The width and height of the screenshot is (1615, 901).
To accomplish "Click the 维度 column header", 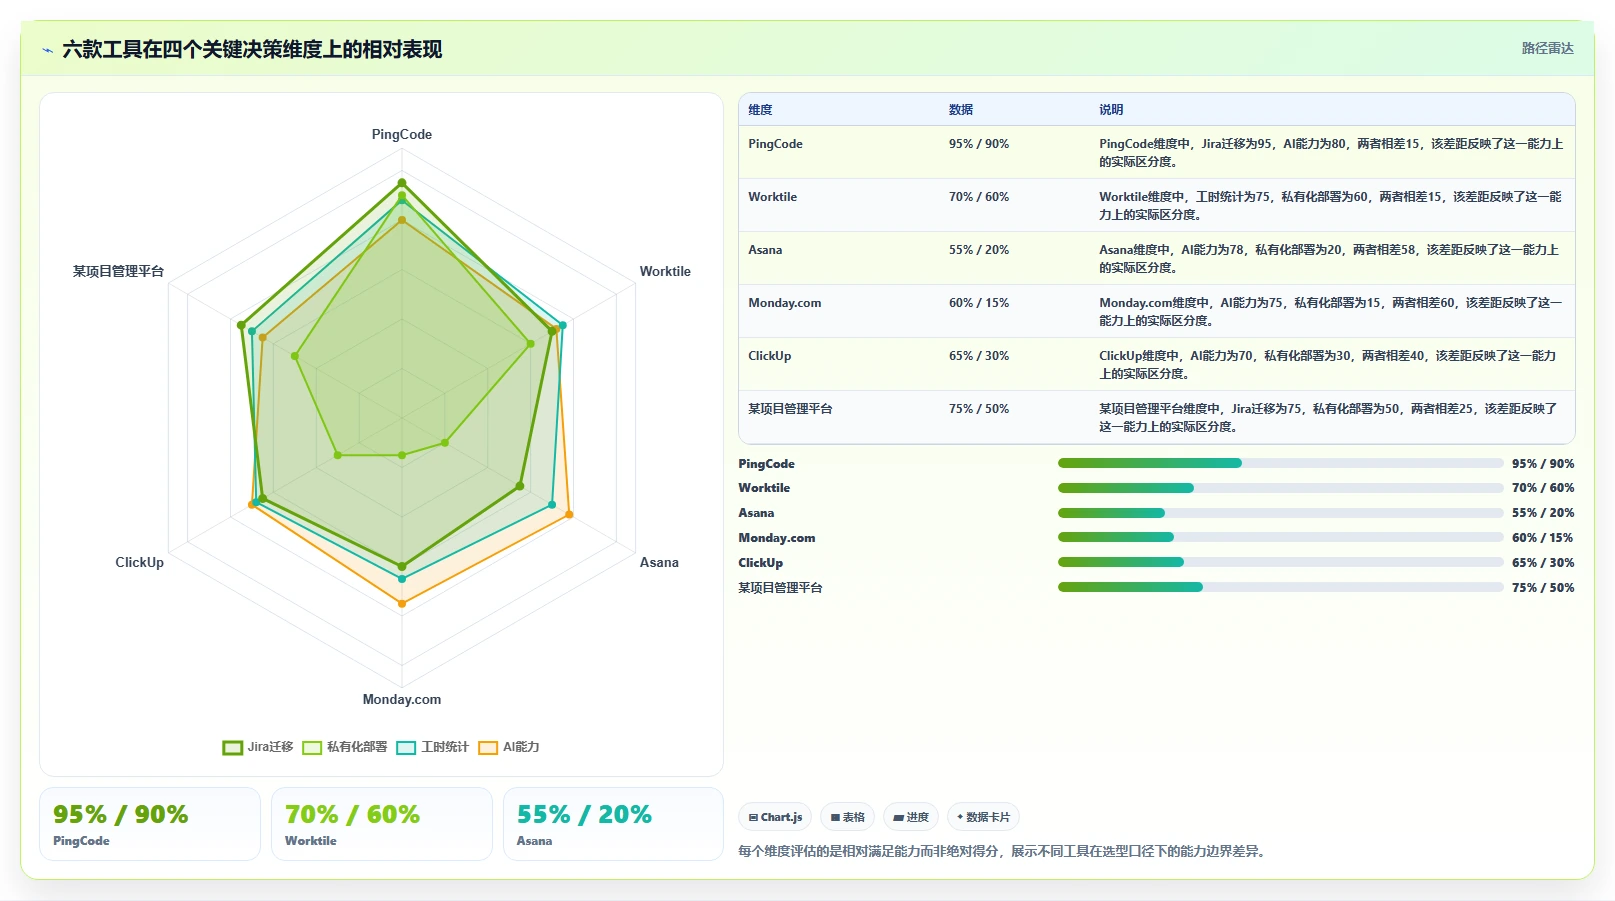I will point(760,110).
